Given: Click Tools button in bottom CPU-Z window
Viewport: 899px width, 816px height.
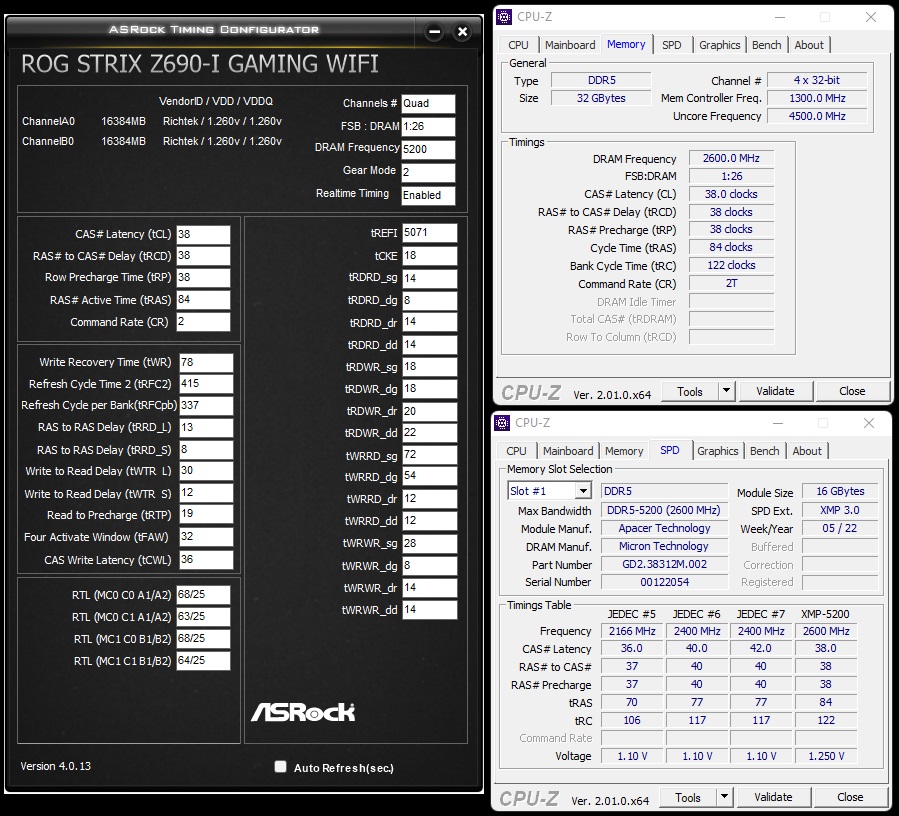Looking at the screenshot, I should [688, 797].
